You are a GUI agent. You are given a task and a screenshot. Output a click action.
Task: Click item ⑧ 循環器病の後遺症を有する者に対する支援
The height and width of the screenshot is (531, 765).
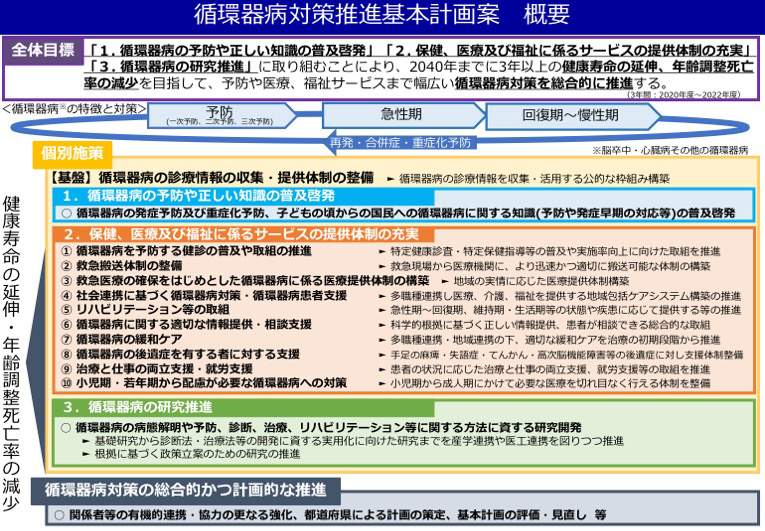[180, 354]
